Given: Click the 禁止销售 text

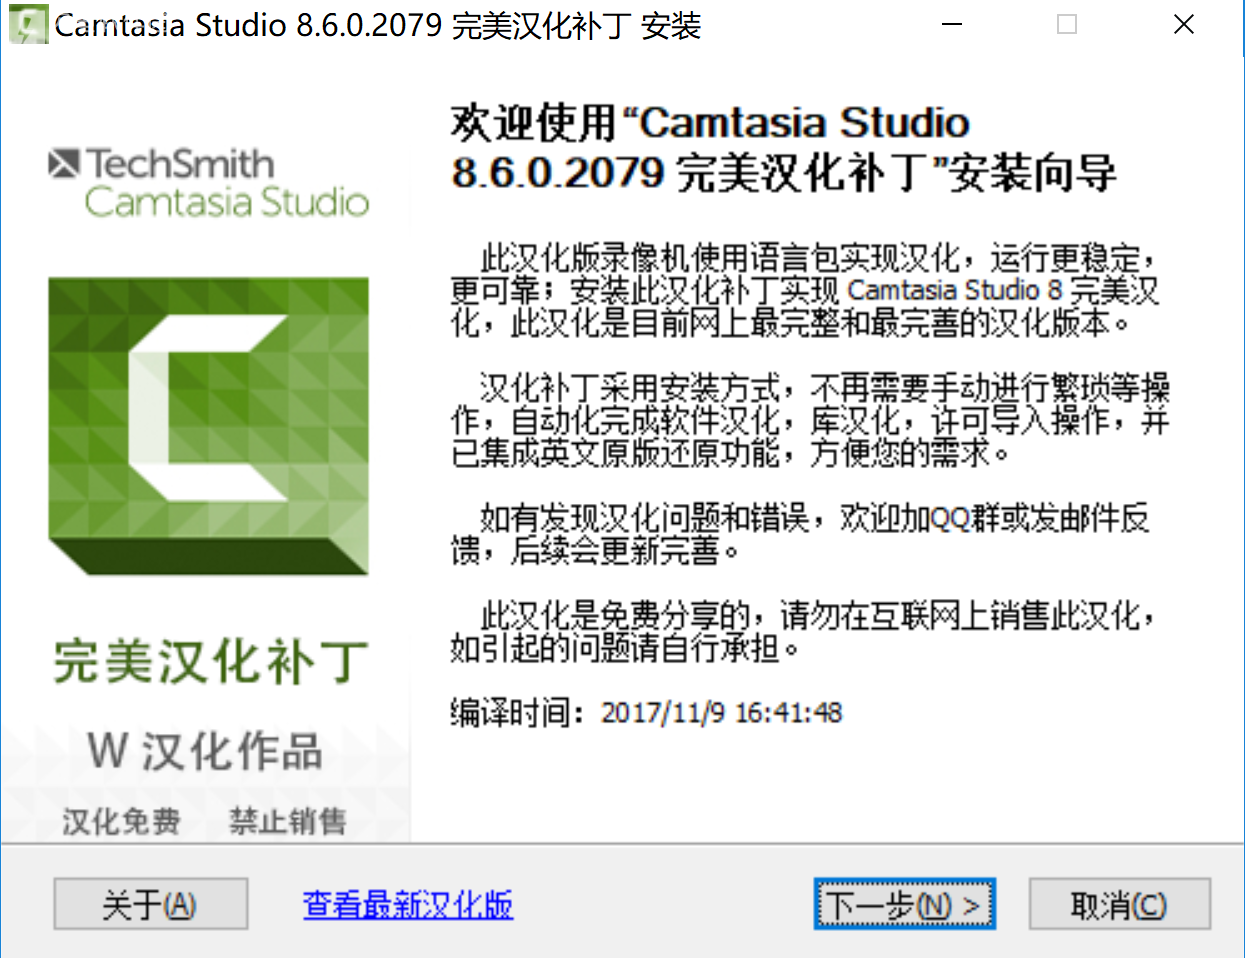Looking at the screenshot, I should click(288, 821).
